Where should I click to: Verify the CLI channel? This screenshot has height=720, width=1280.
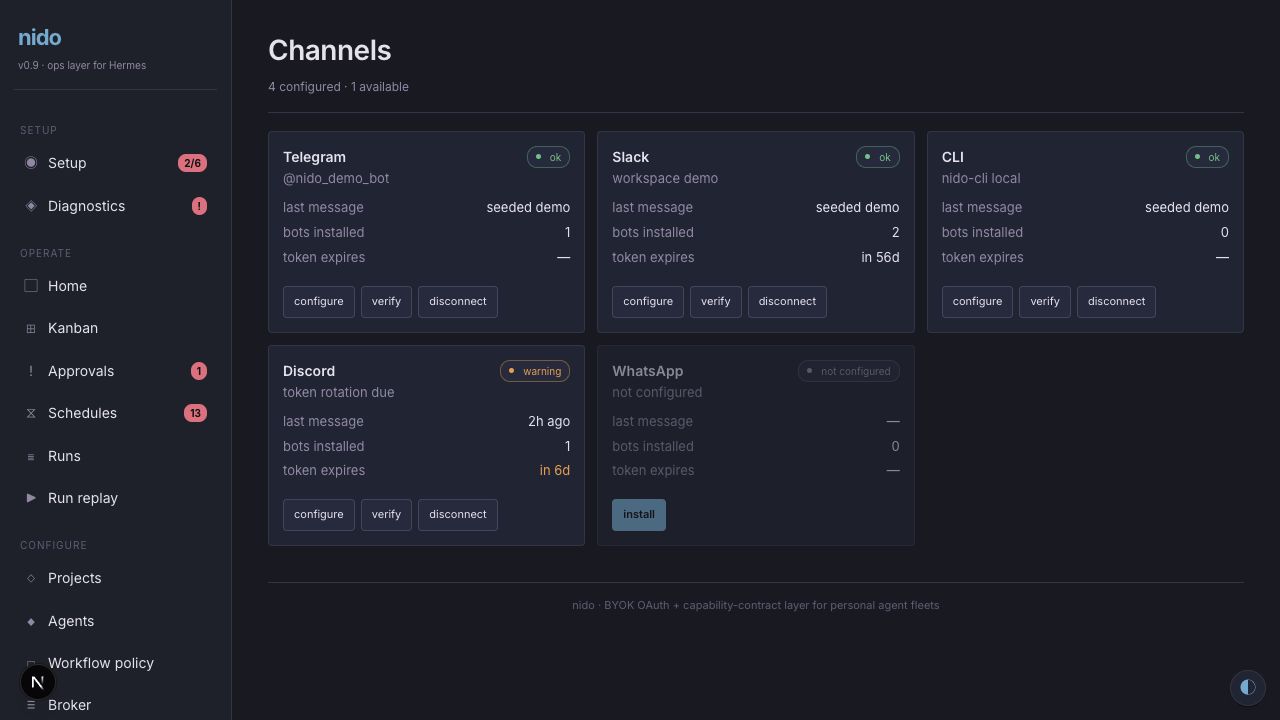1045,301
